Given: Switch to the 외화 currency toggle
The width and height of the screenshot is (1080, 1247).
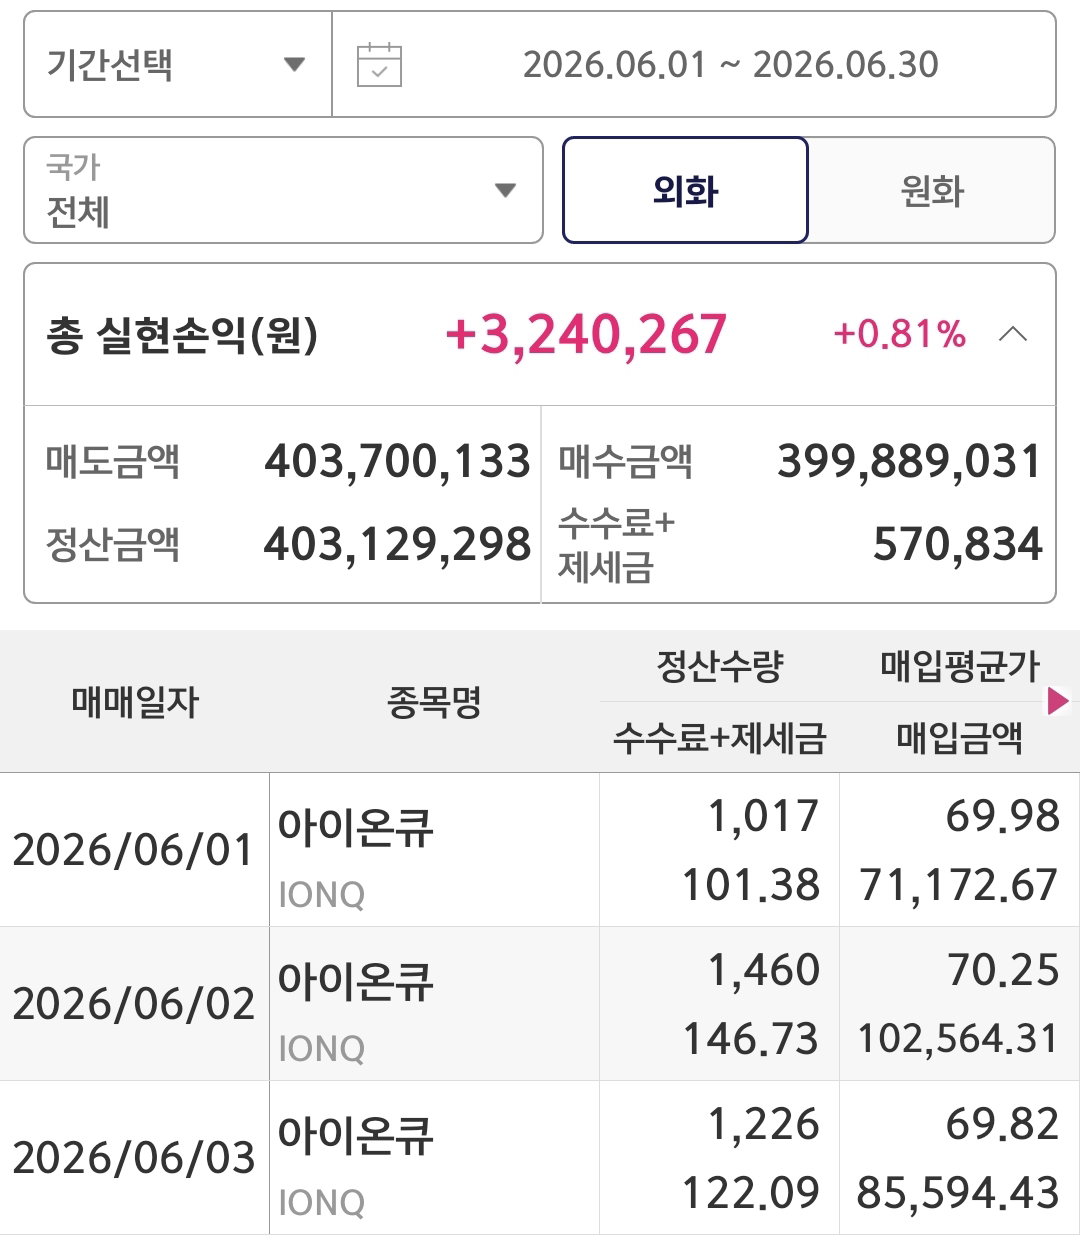Looking at the screenshot, I should click(685, 190).
